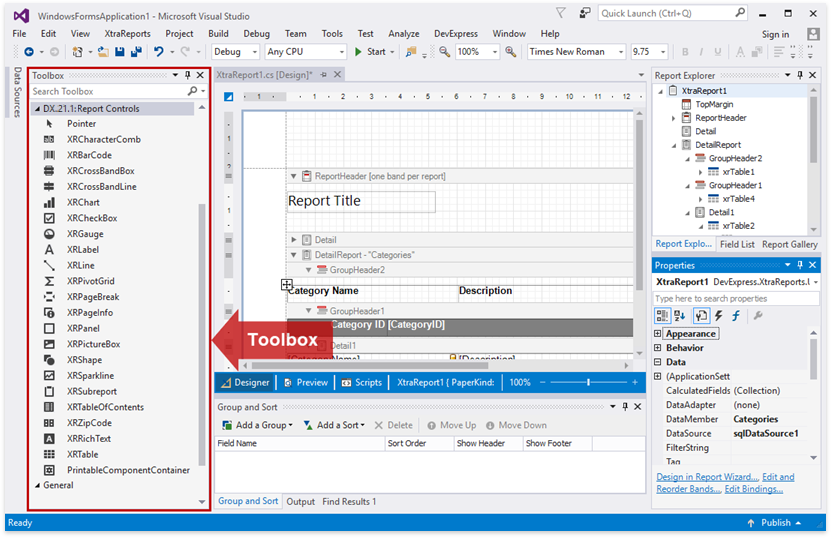Select the XRLine control
This screenshot has height=538, width=831.
(81, 266)
